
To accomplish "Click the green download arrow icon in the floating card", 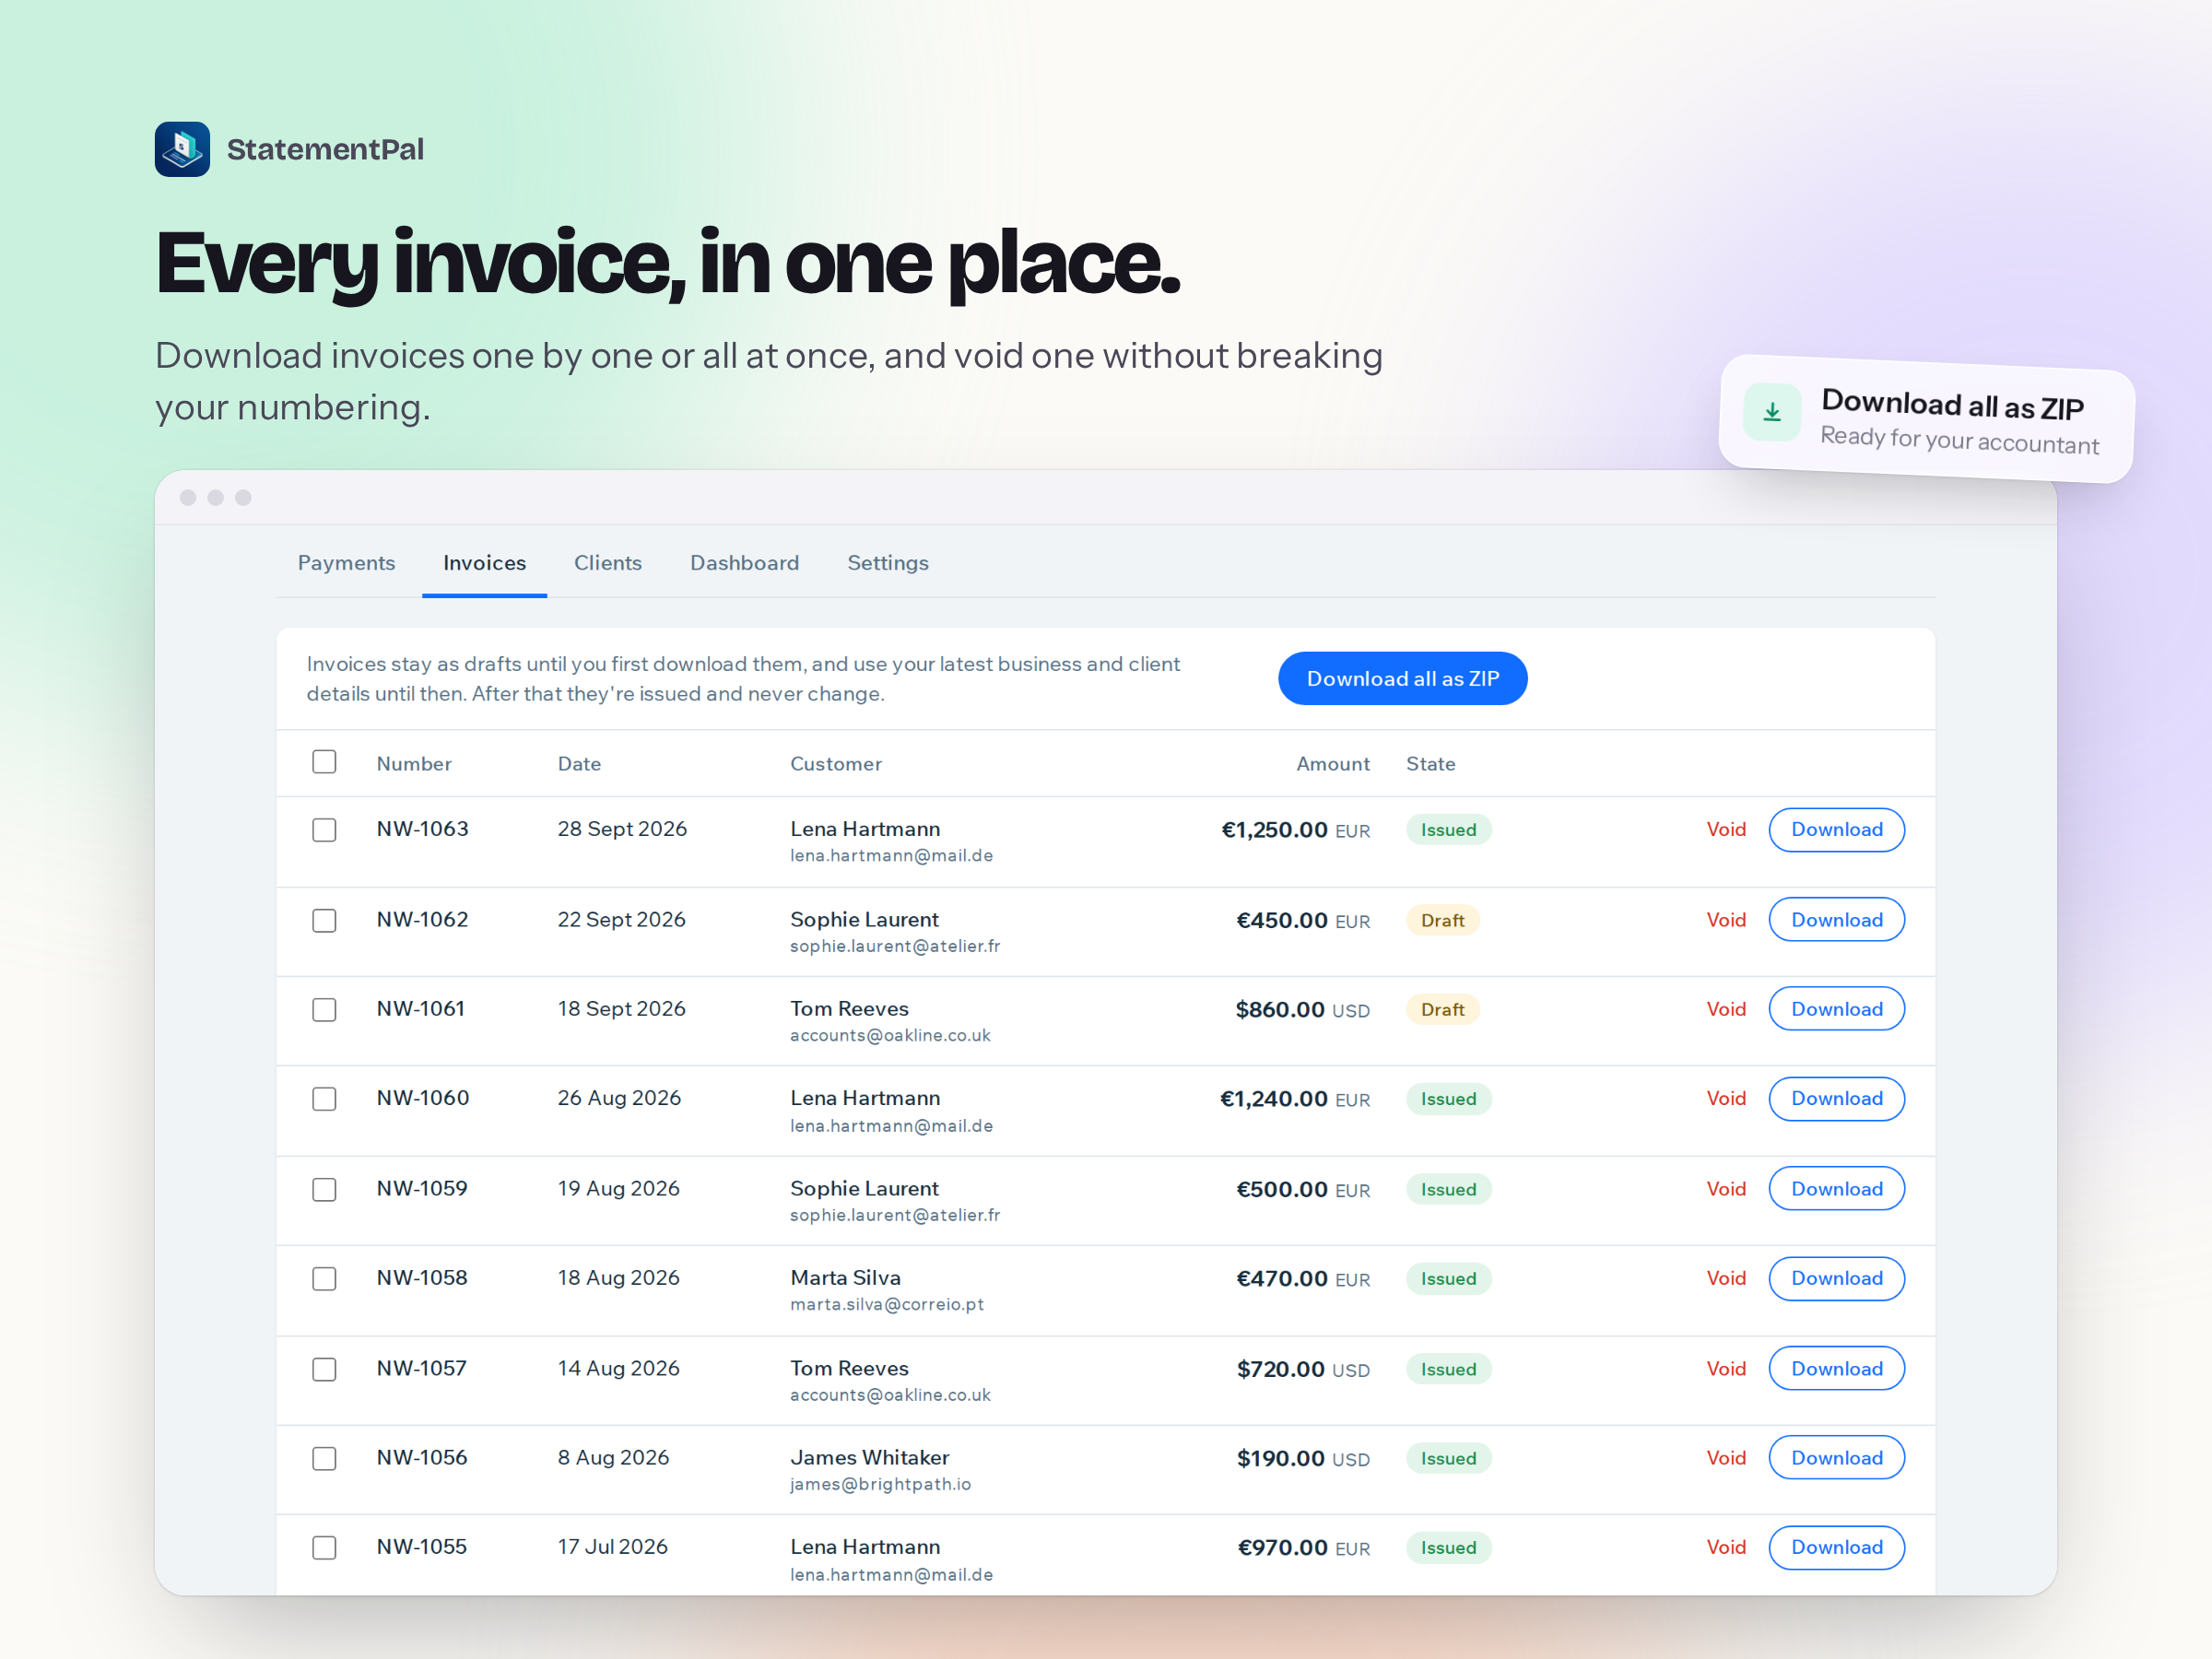I will point(1772,412).
